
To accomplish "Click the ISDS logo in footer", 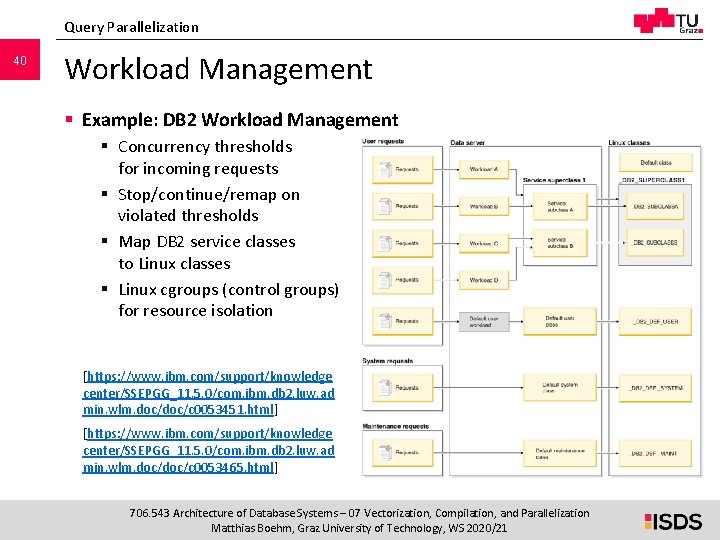I will click(673, 522).
